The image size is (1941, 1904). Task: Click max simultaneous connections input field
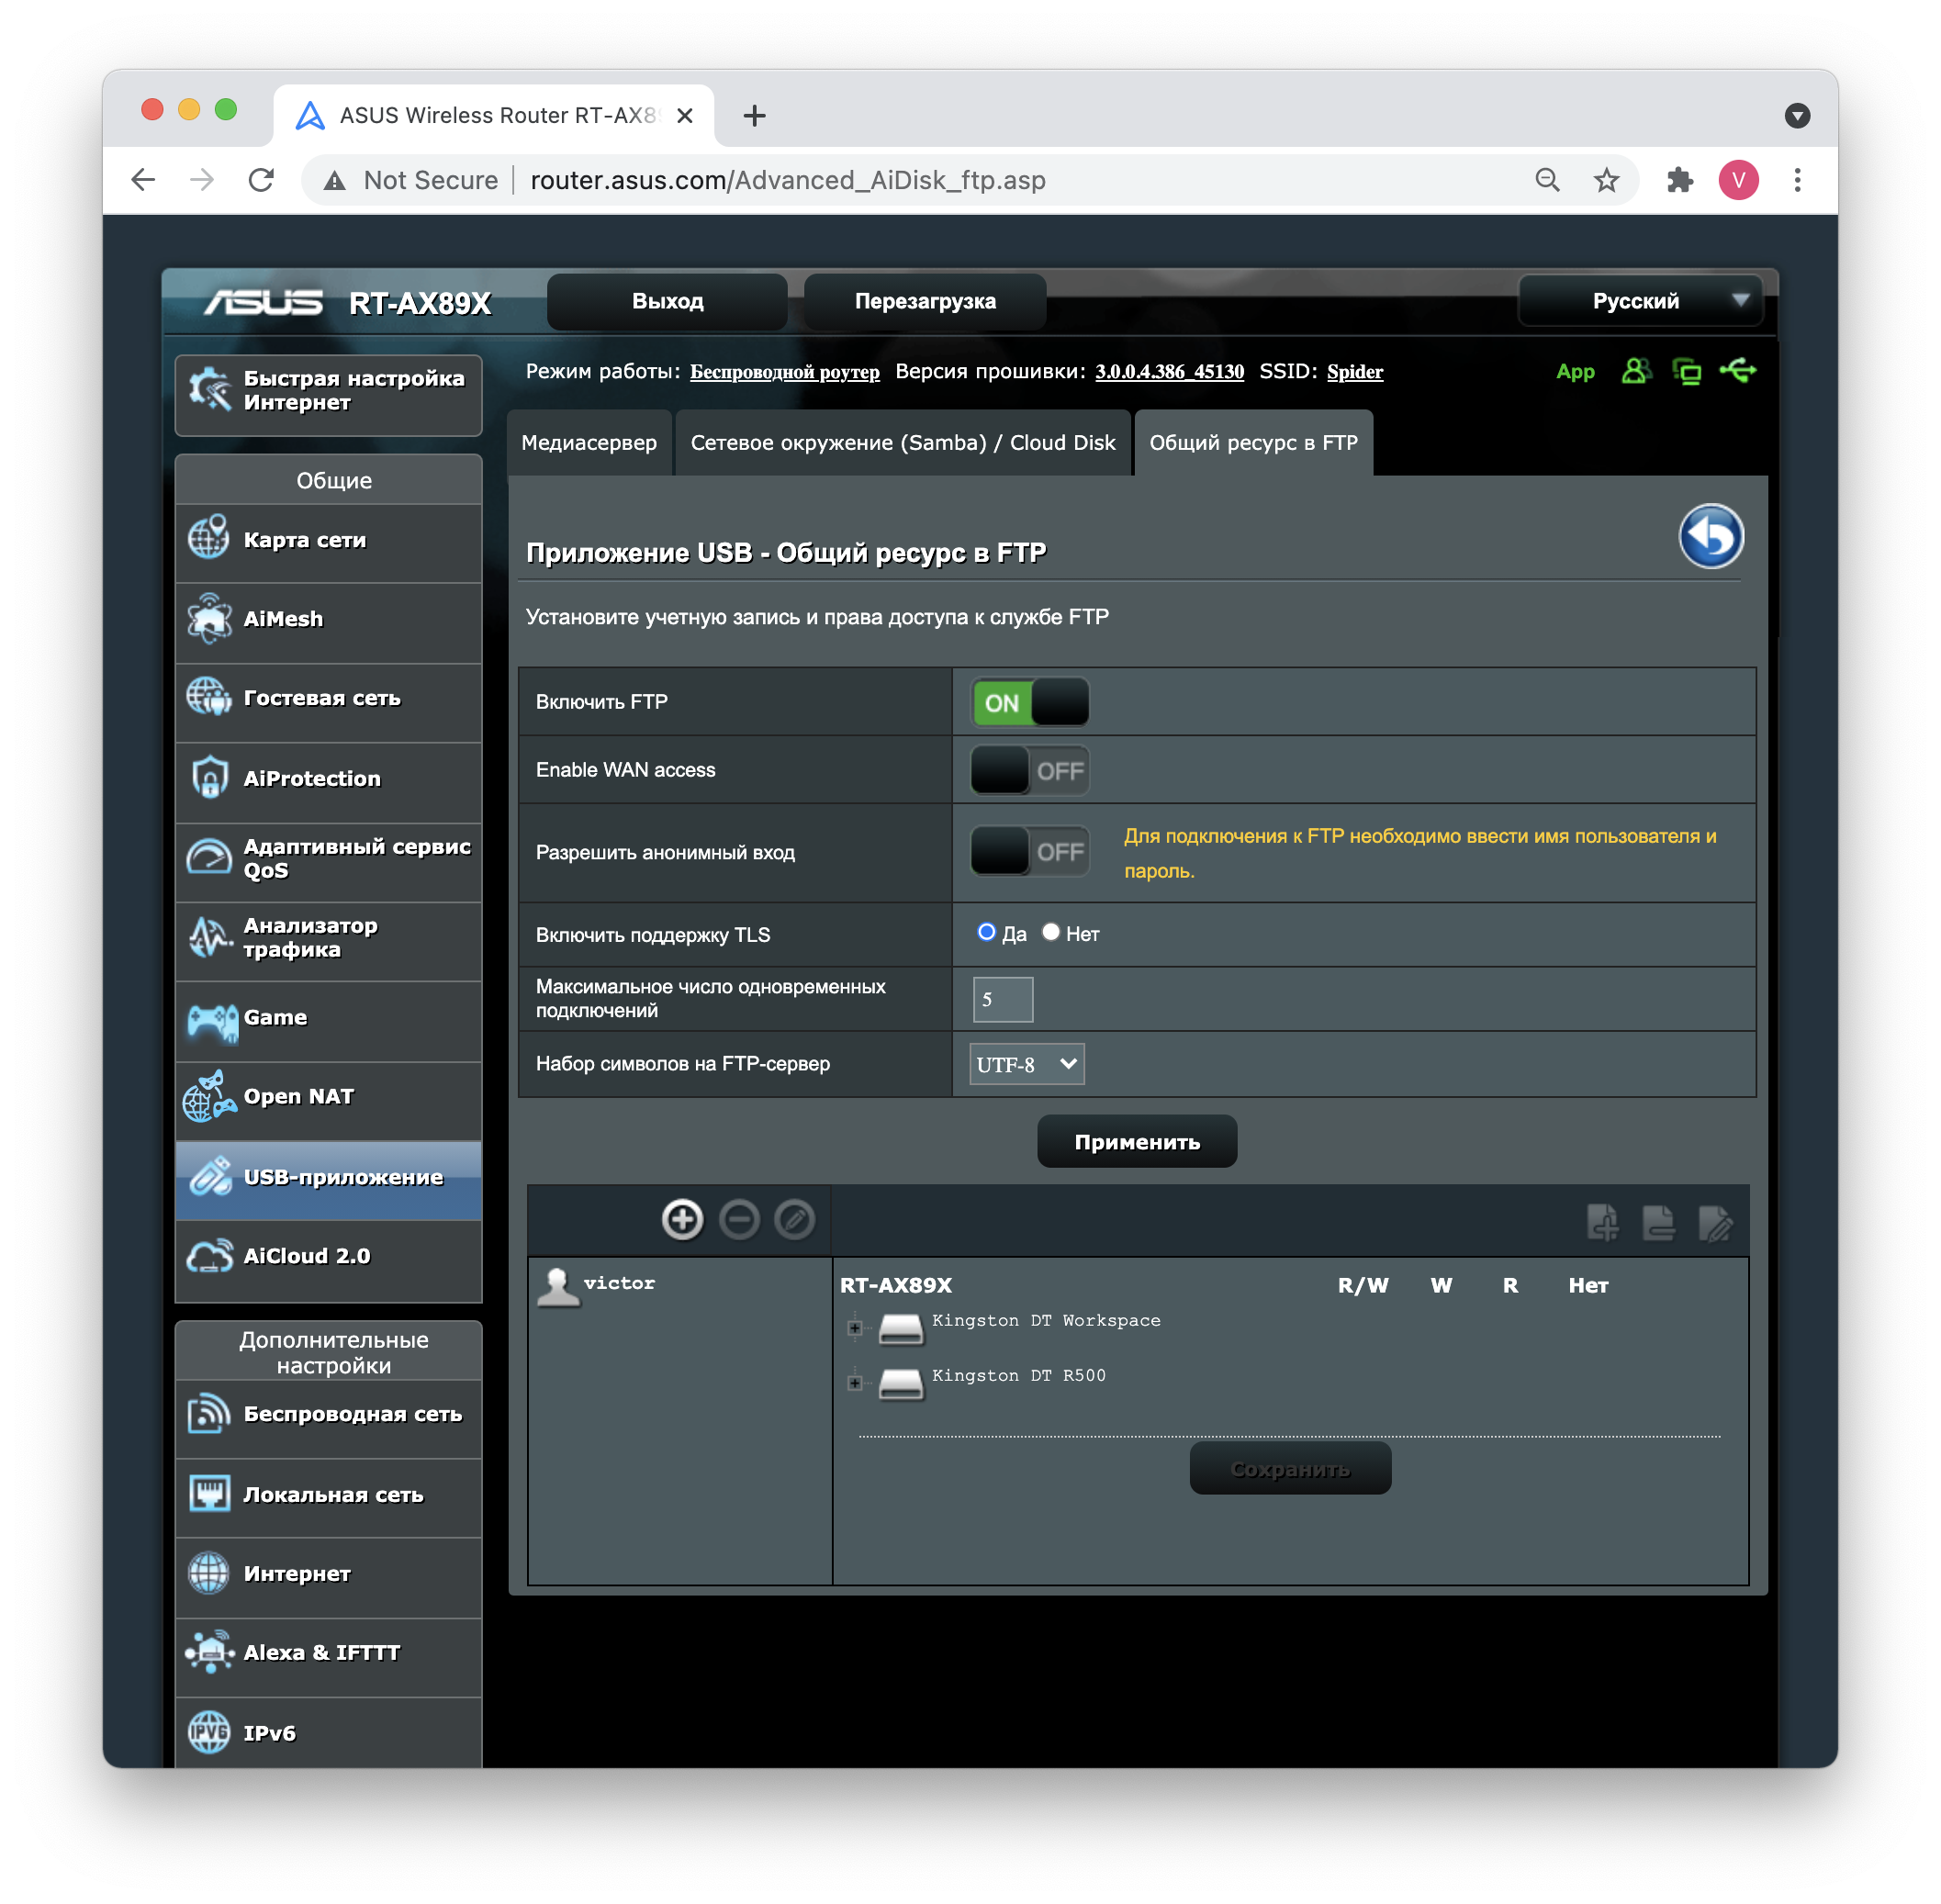click(x=1003, y=999)
